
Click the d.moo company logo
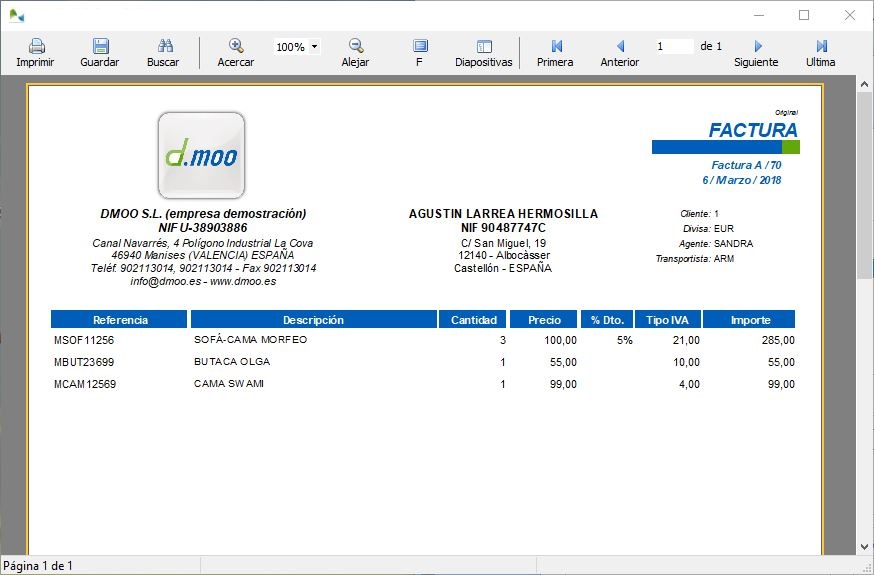[201, 155]
